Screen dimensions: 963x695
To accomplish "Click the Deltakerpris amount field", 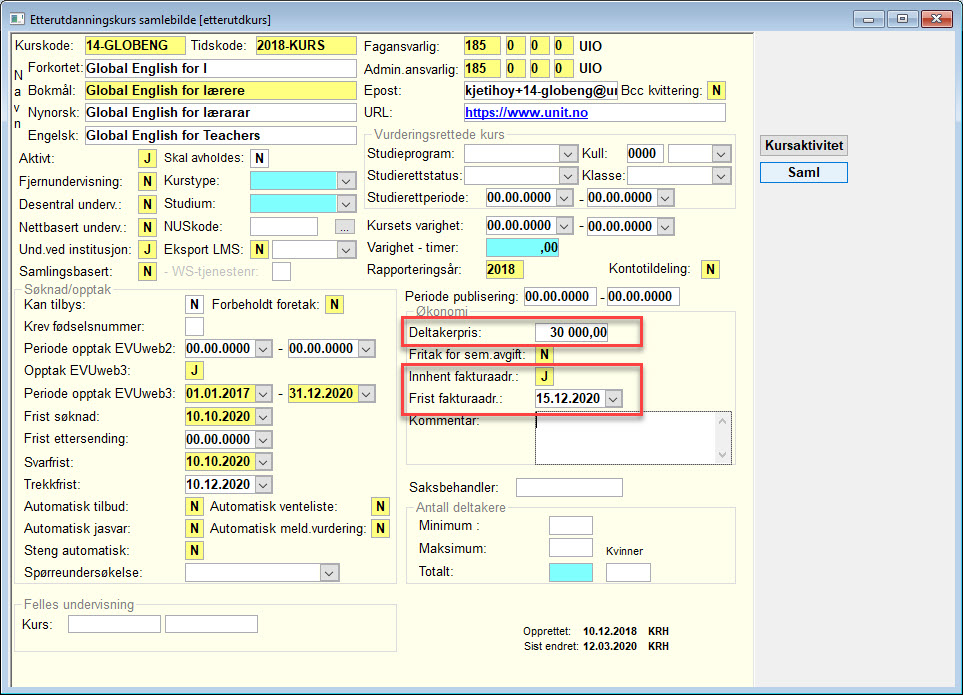I will coord(572,333).
